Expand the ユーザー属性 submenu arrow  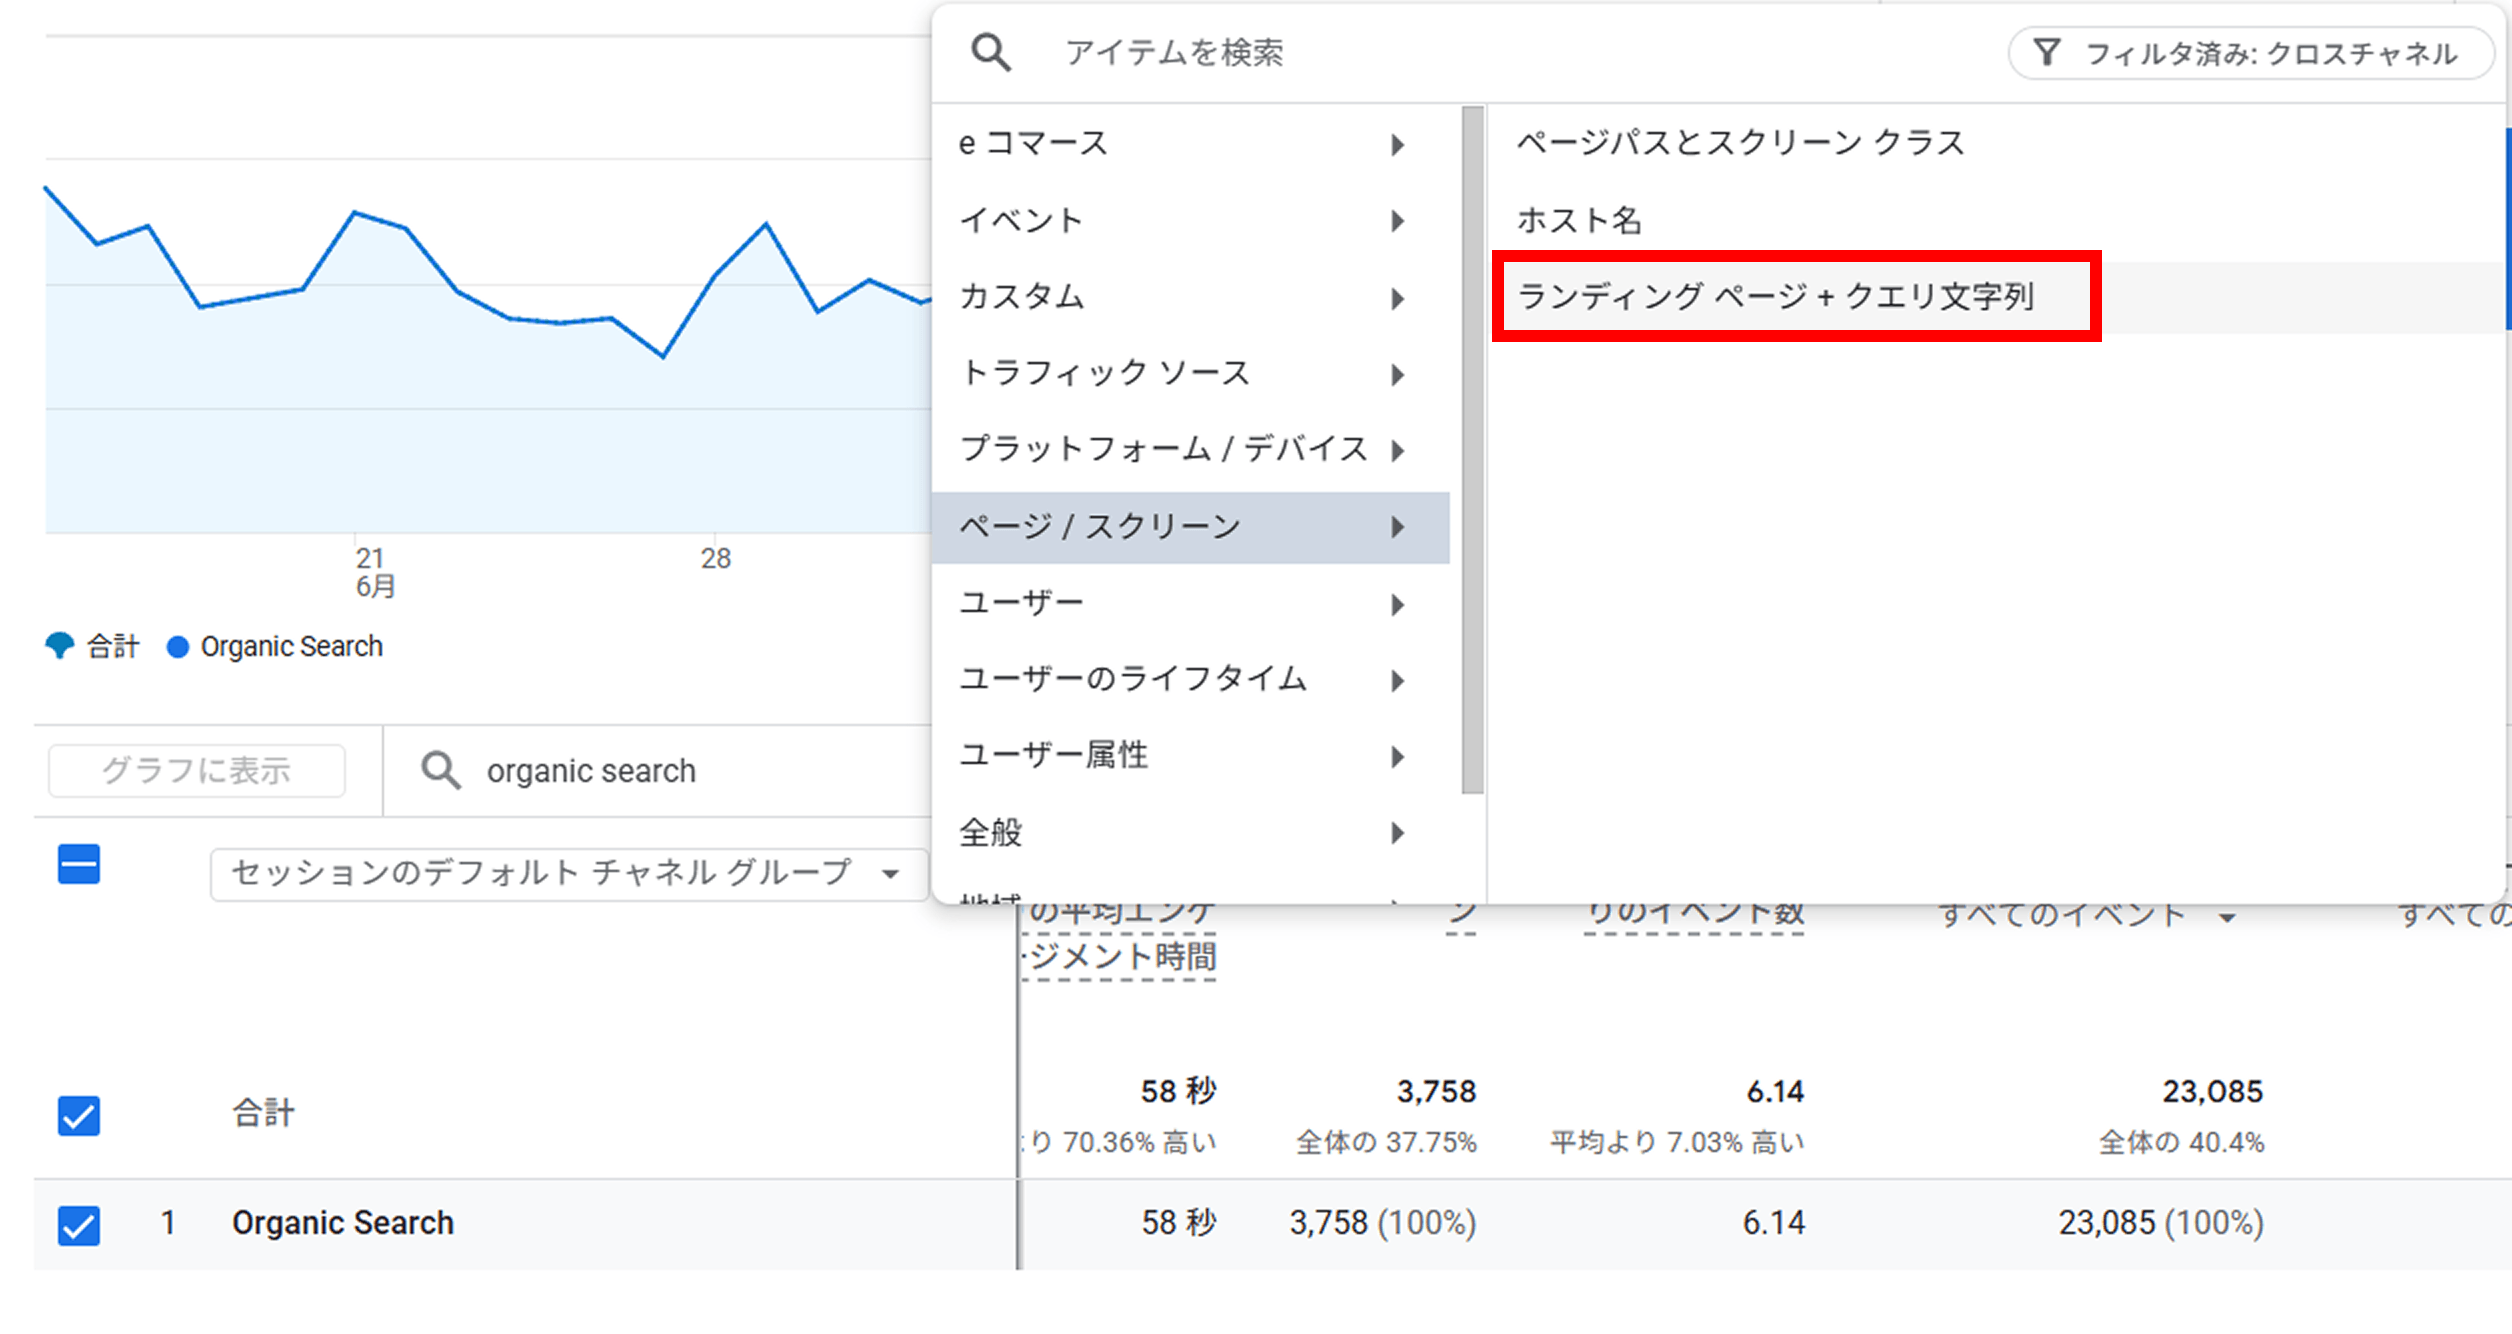point(1398,757)
